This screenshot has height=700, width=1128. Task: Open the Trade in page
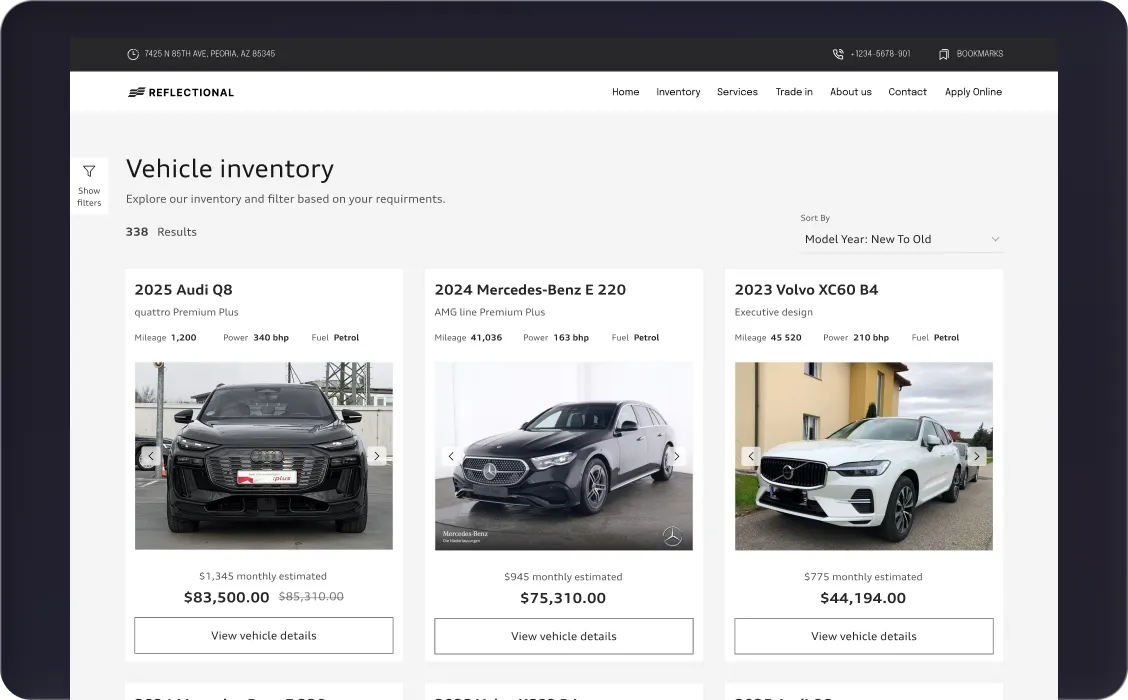793,92
